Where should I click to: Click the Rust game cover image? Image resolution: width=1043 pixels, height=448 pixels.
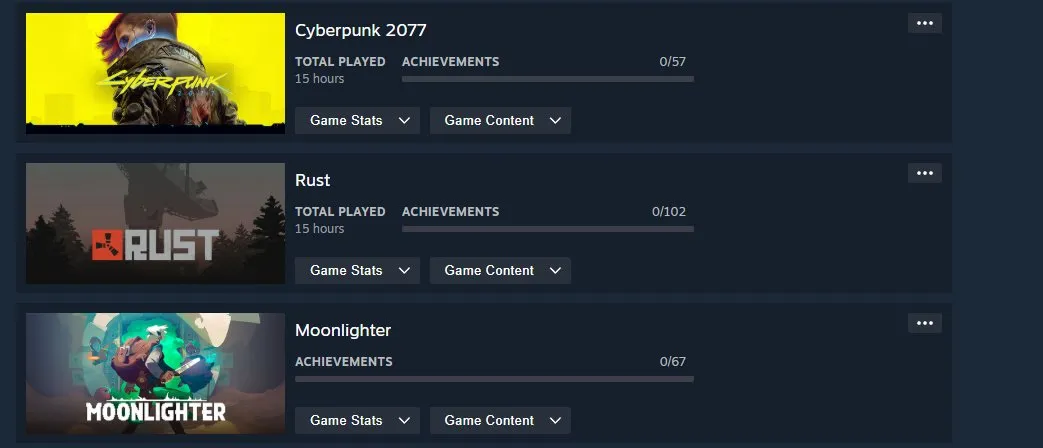[x=156, y=223]
